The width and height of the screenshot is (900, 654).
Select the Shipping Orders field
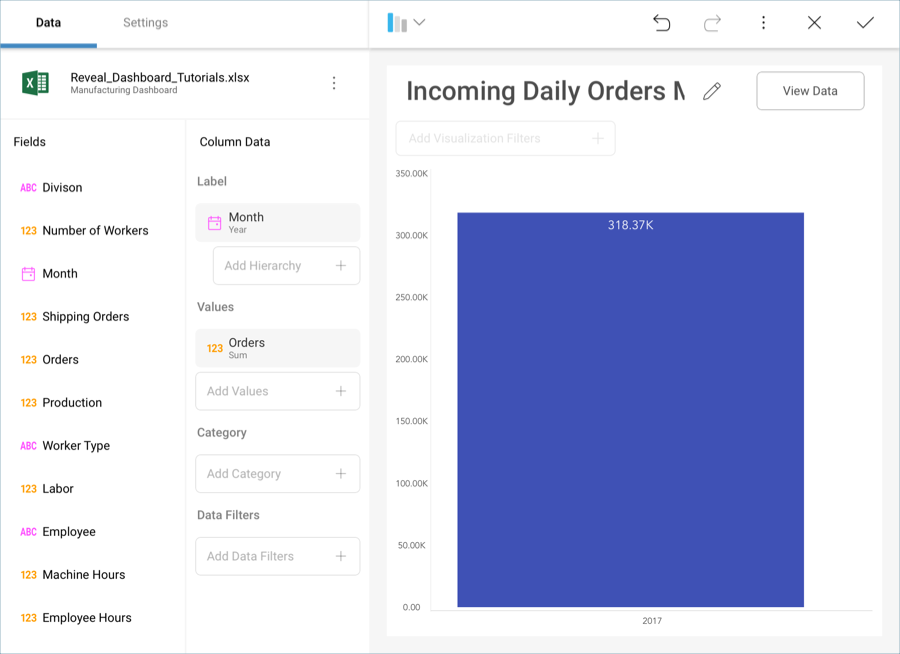tap(85, 317)
